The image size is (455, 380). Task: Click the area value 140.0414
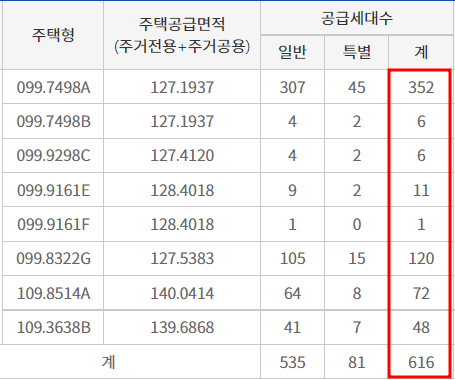182,294
